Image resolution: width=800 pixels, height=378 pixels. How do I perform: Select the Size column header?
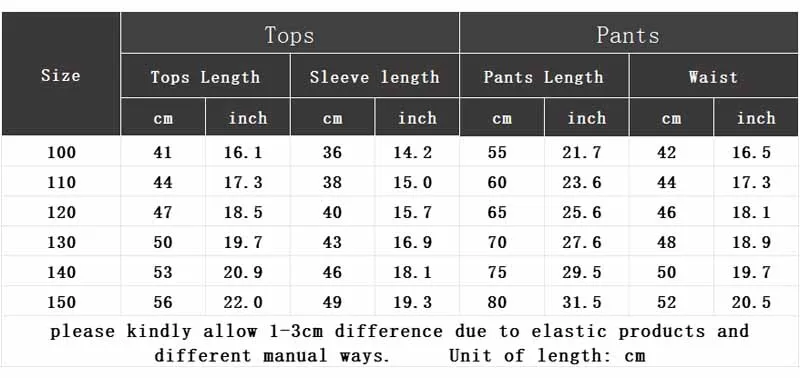coord(61,74)
